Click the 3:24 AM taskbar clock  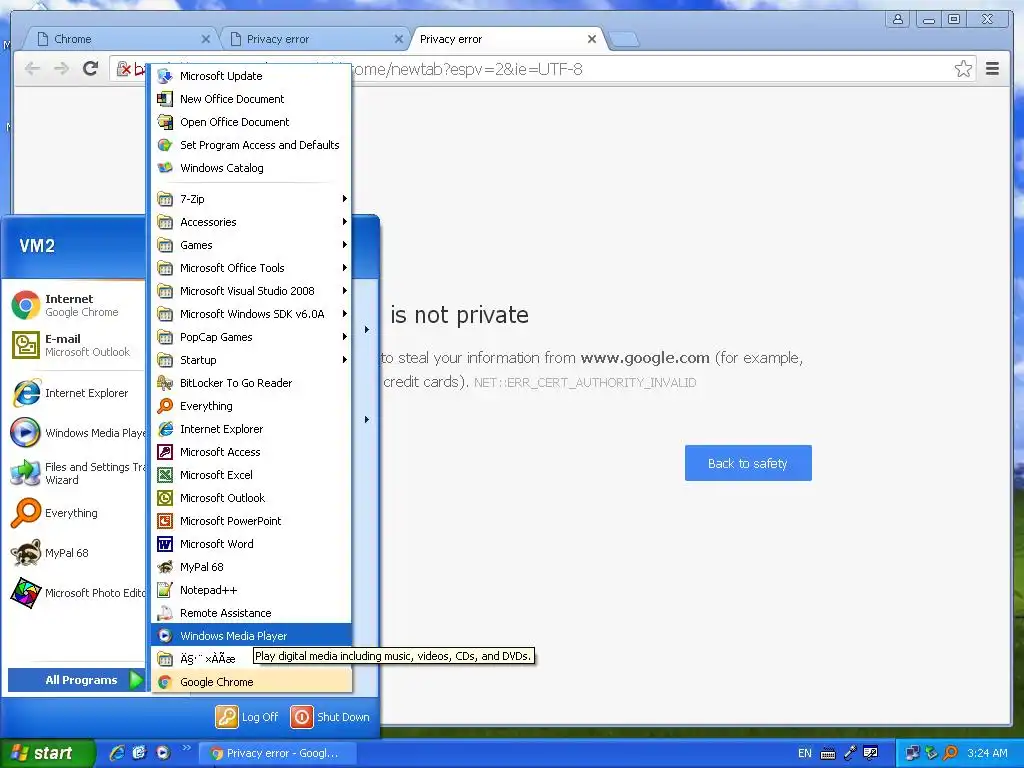coord(987,753)
